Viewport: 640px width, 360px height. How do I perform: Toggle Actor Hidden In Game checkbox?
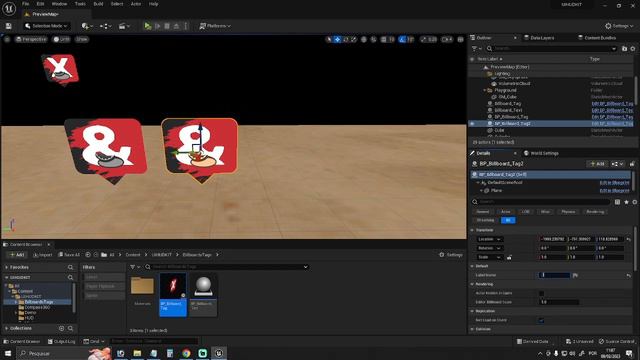pos(541,293)
